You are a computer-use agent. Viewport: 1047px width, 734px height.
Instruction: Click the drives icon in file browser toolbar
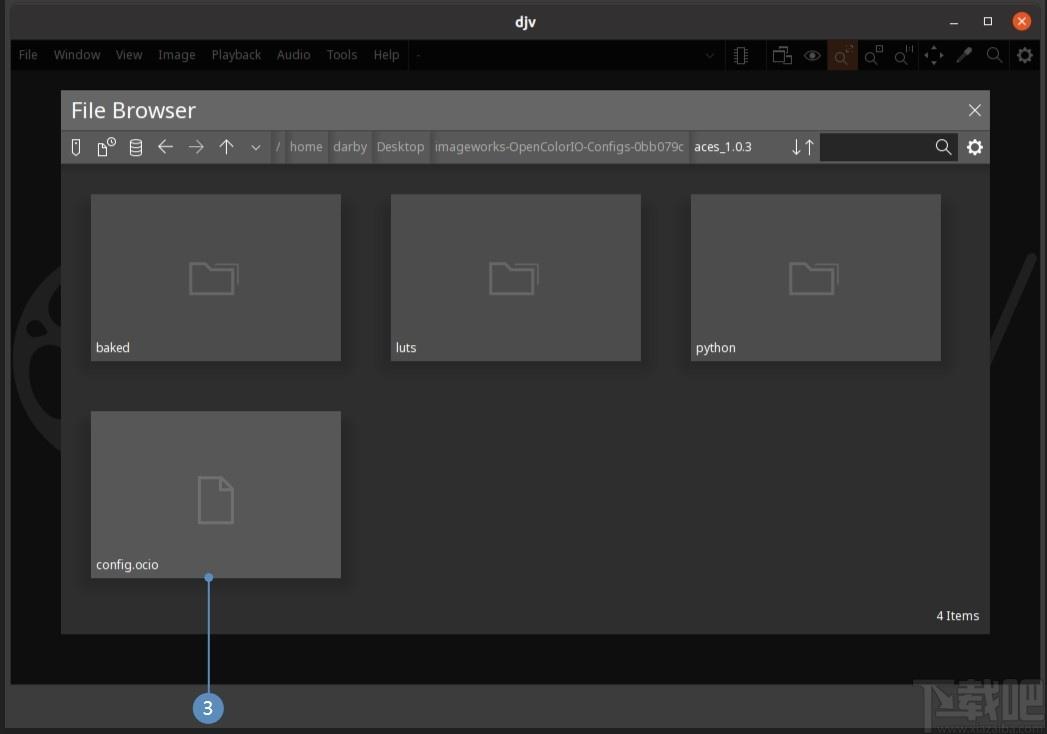coord(76,147)
